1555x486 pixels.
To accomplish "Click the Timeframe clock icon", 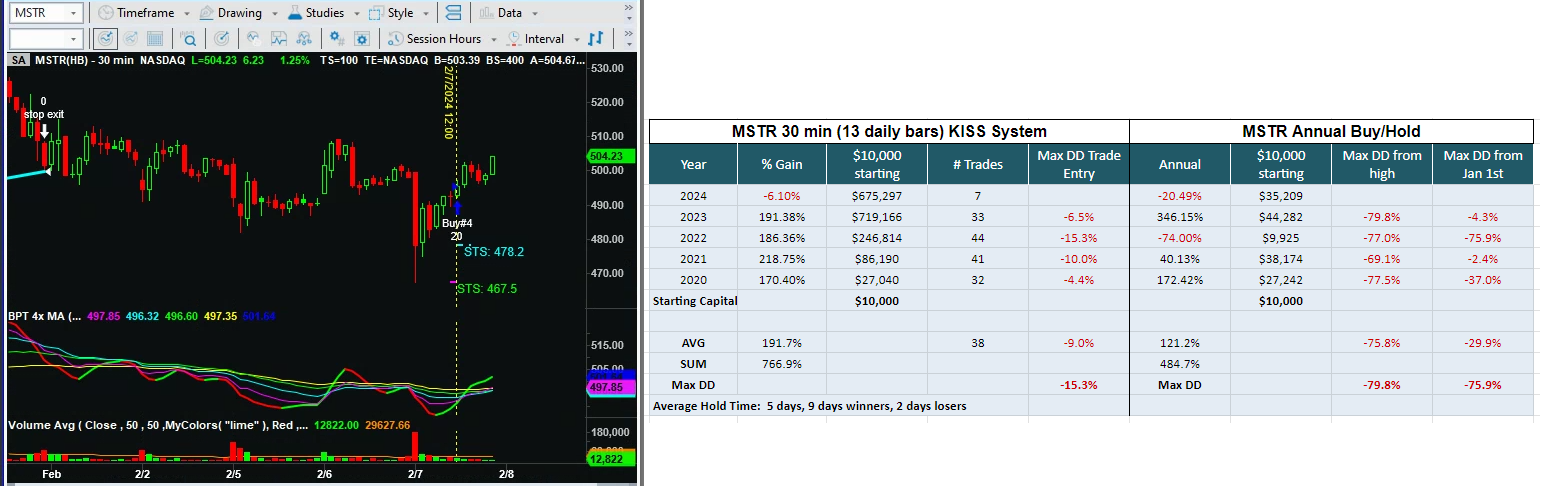I will pos(104,13).
